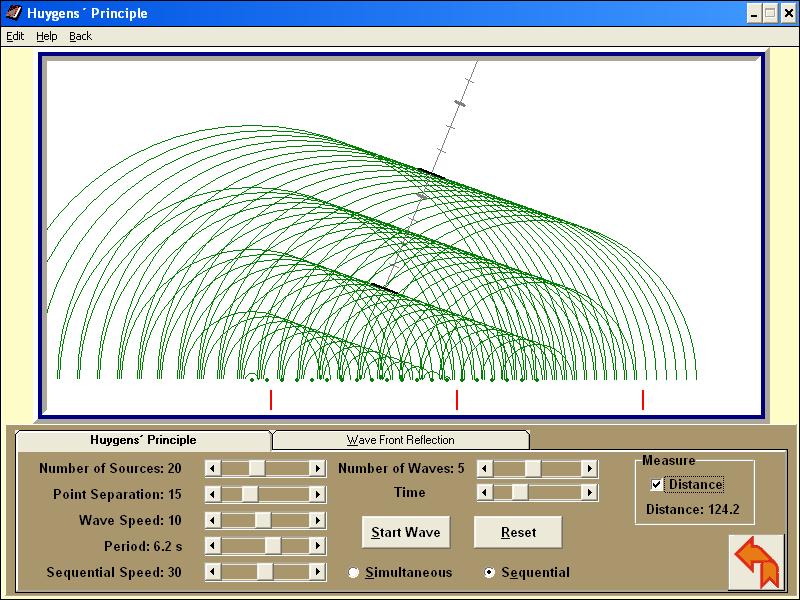Minimize the Huygens' Principle window
The height and width of the screenshot is (600, 800).
pyautogui.click(x=754, y=14)
